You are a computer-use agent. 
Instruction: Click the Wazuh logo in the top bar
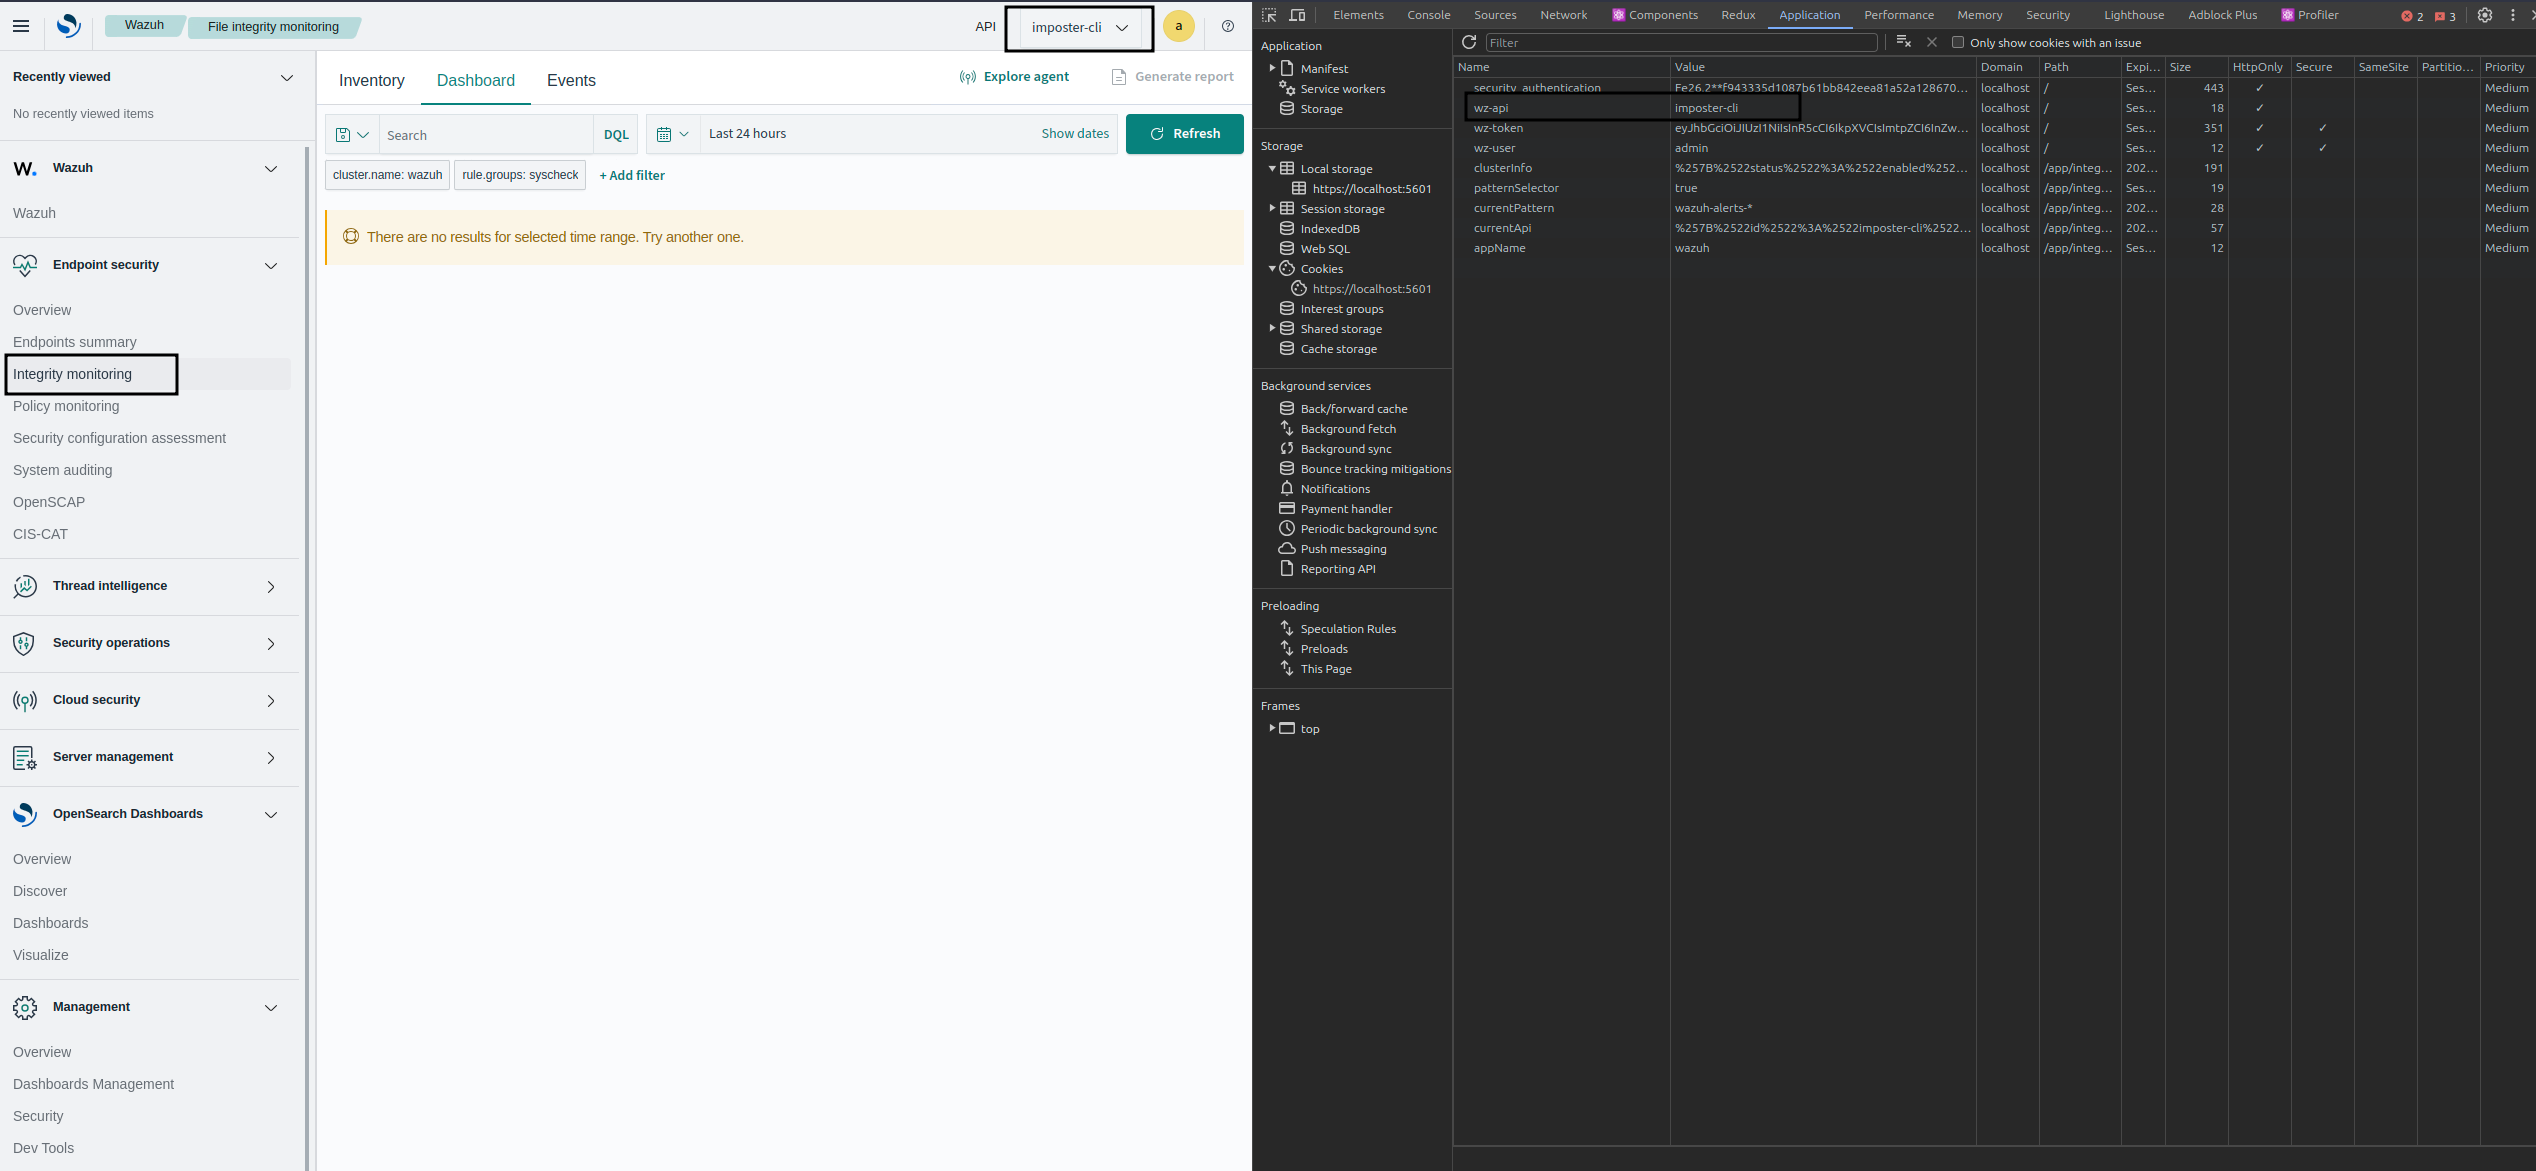[x=66, y=26]
